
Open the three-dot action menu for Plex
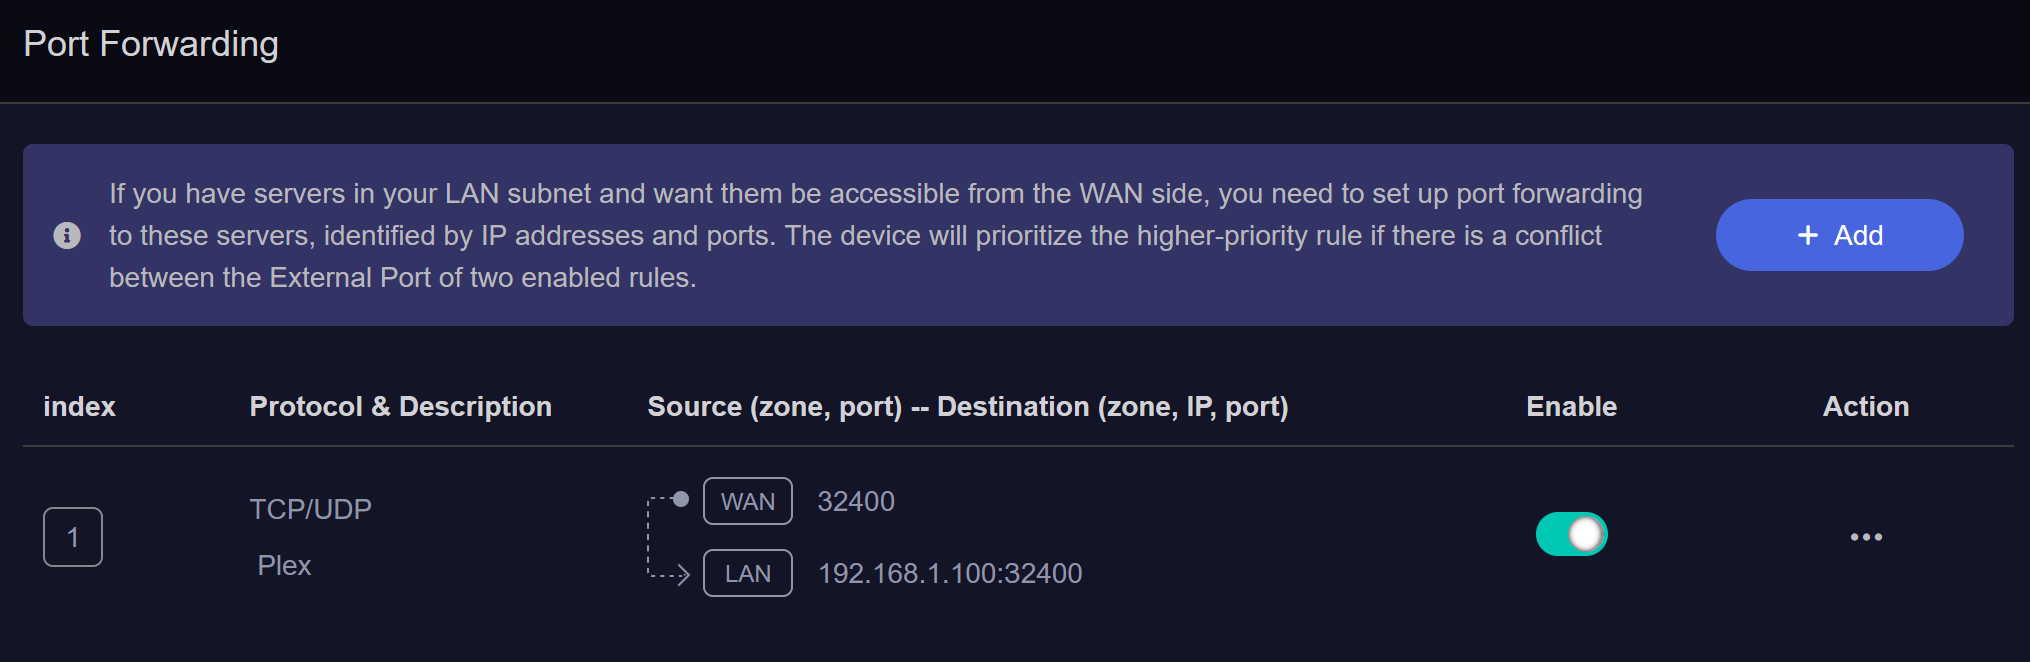click(1866, 537)
